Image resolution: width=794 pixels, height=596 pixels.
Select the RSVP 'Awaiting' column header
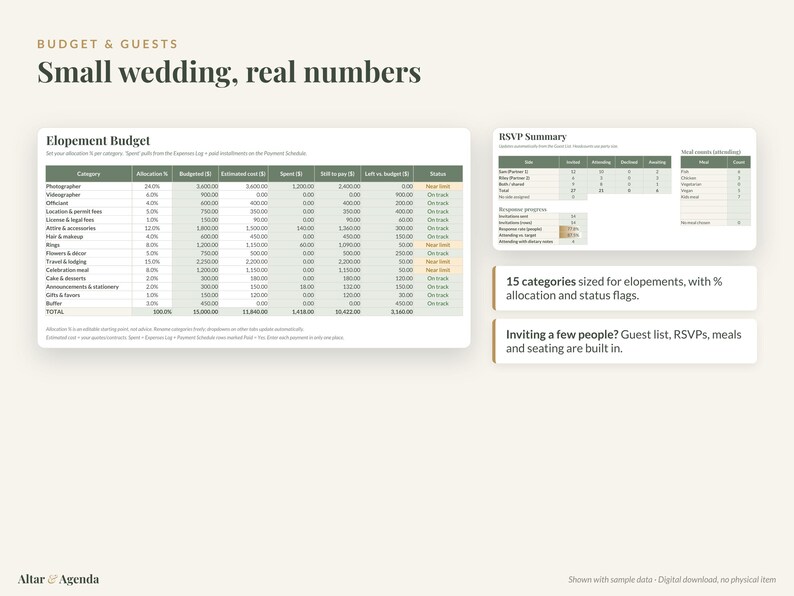coord(657,162)
